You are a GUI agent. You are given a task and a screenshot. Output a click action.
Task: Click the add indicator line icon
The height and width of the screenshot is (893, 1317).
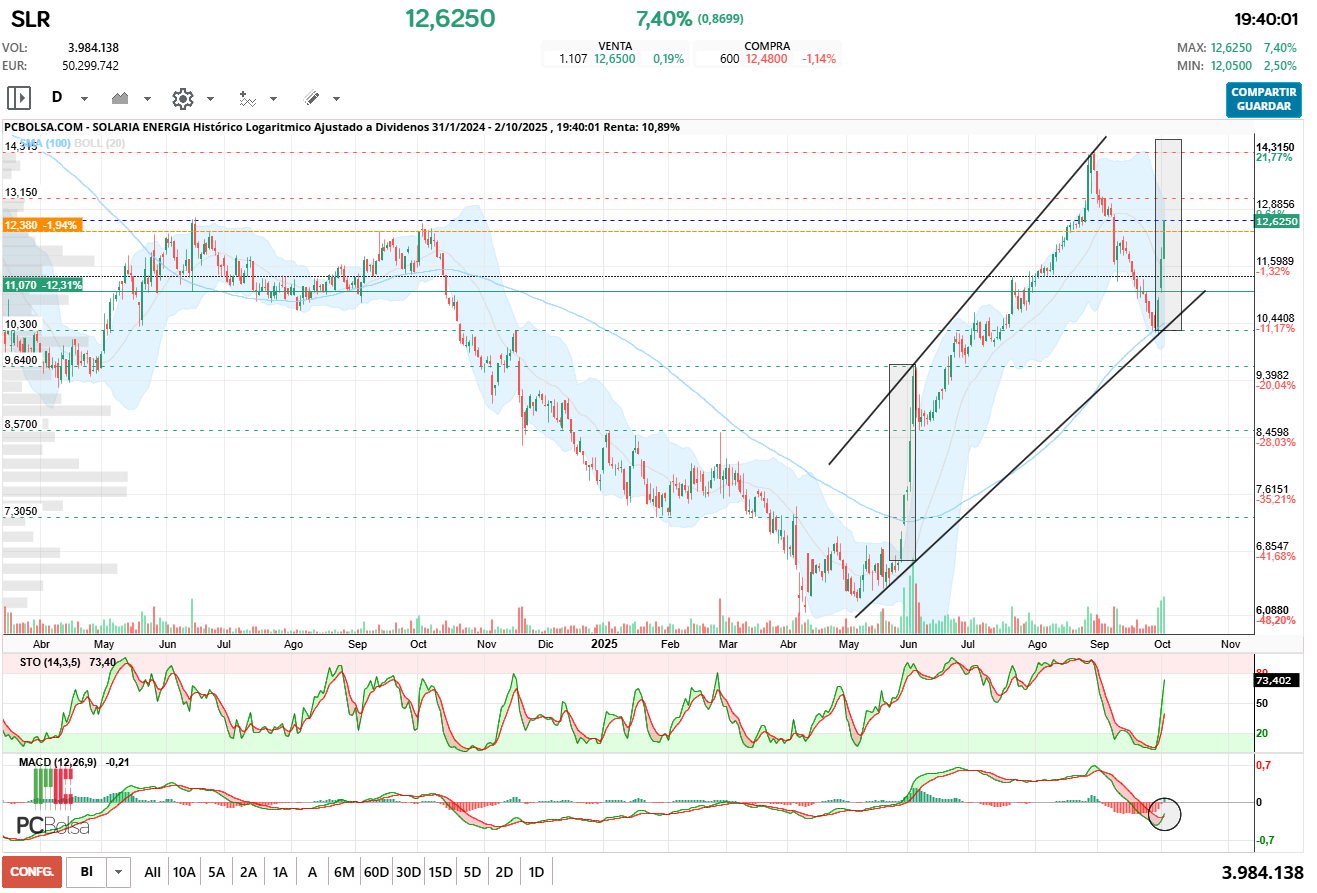(246, 98)
